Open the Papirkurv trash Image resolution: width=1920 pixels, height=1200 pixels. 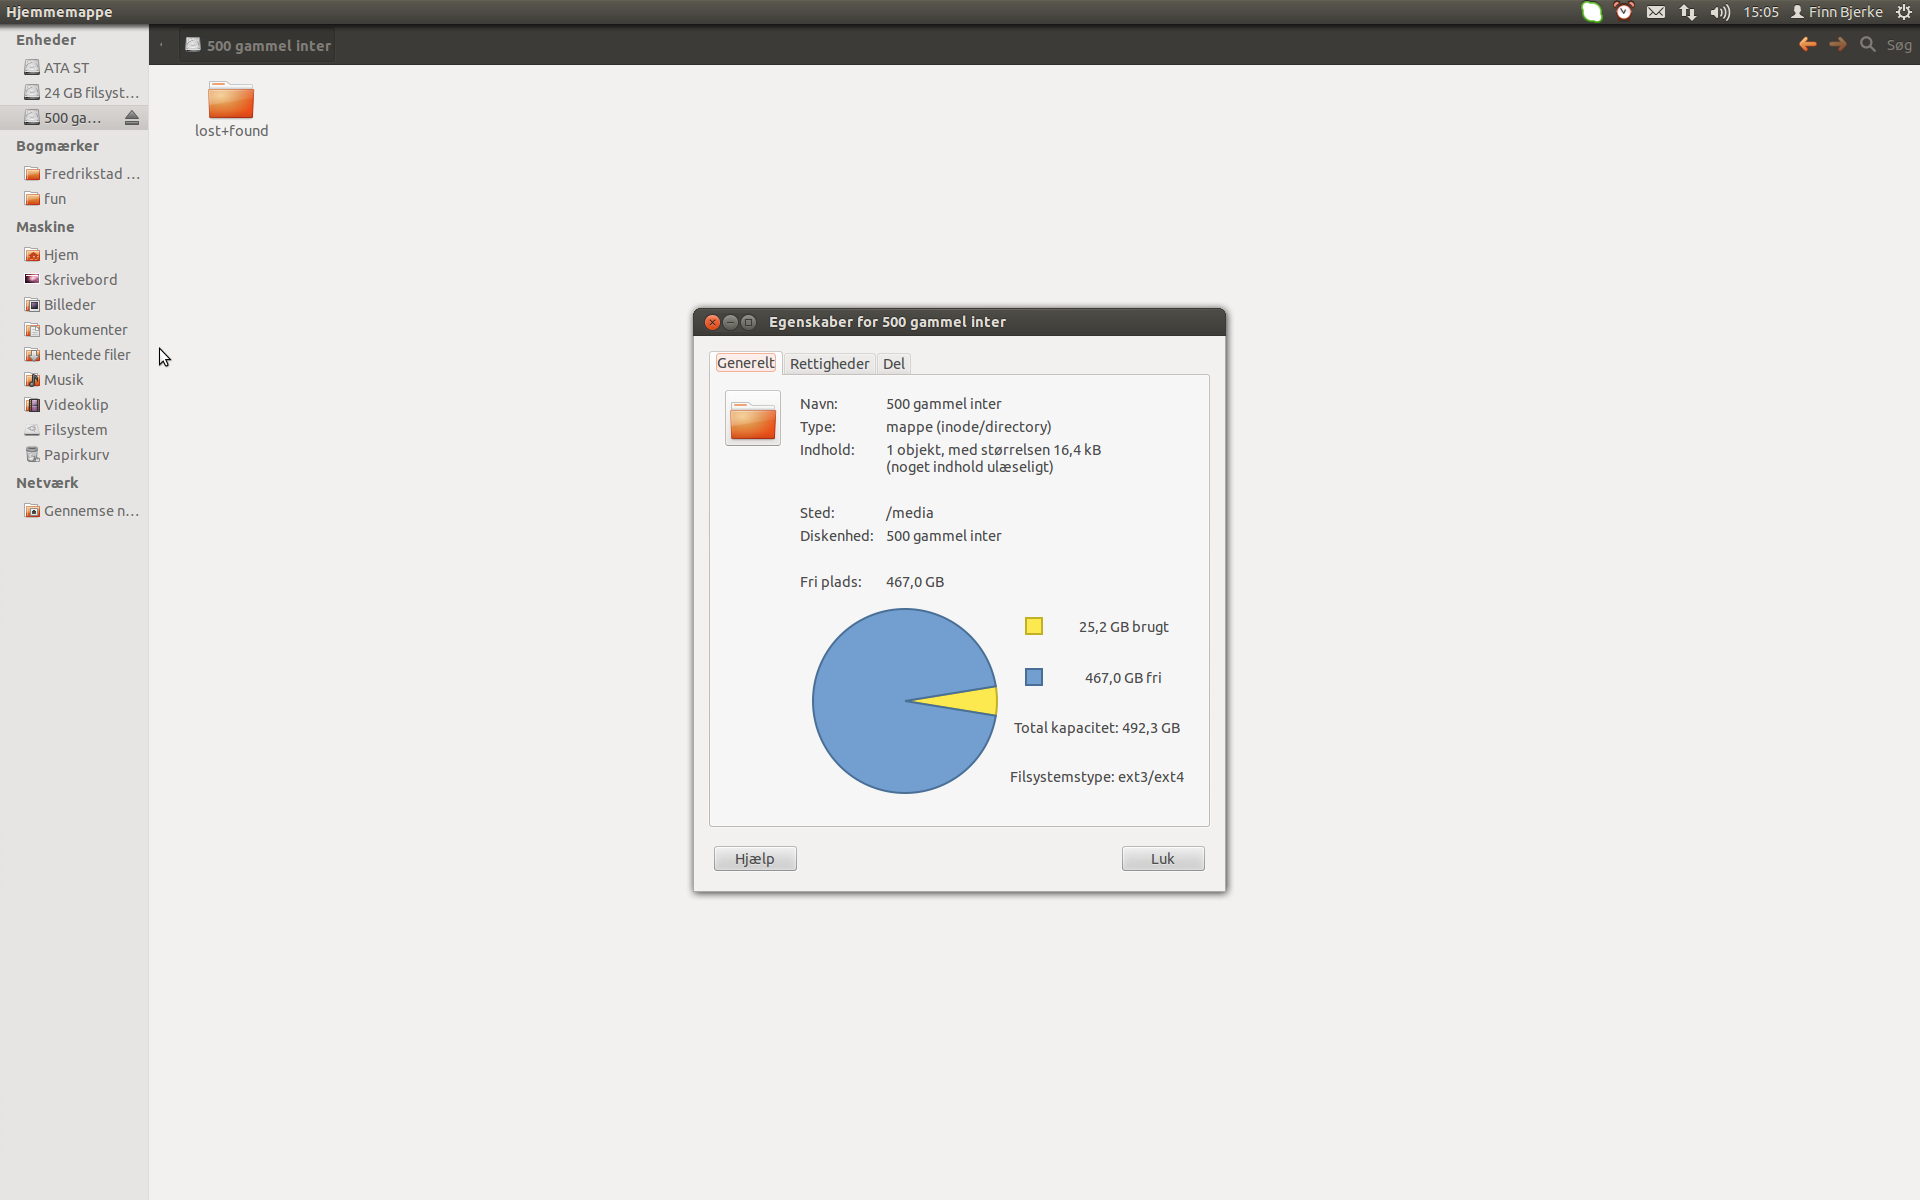(74, 454)
